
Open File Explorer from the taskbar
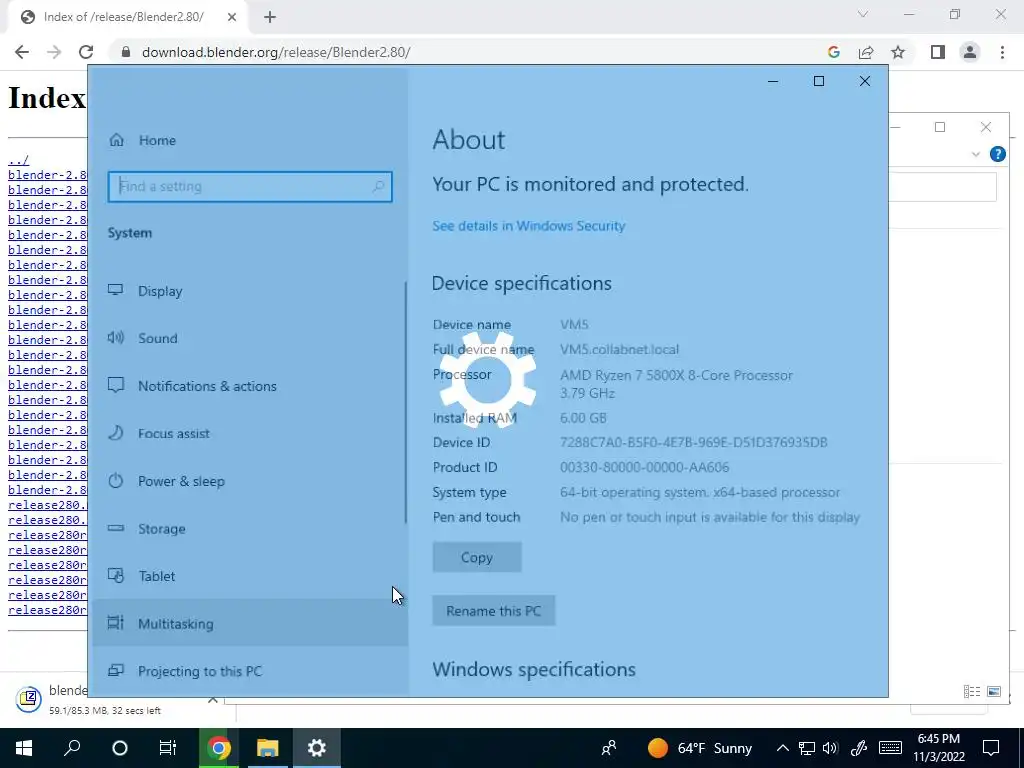click(267, 748)
